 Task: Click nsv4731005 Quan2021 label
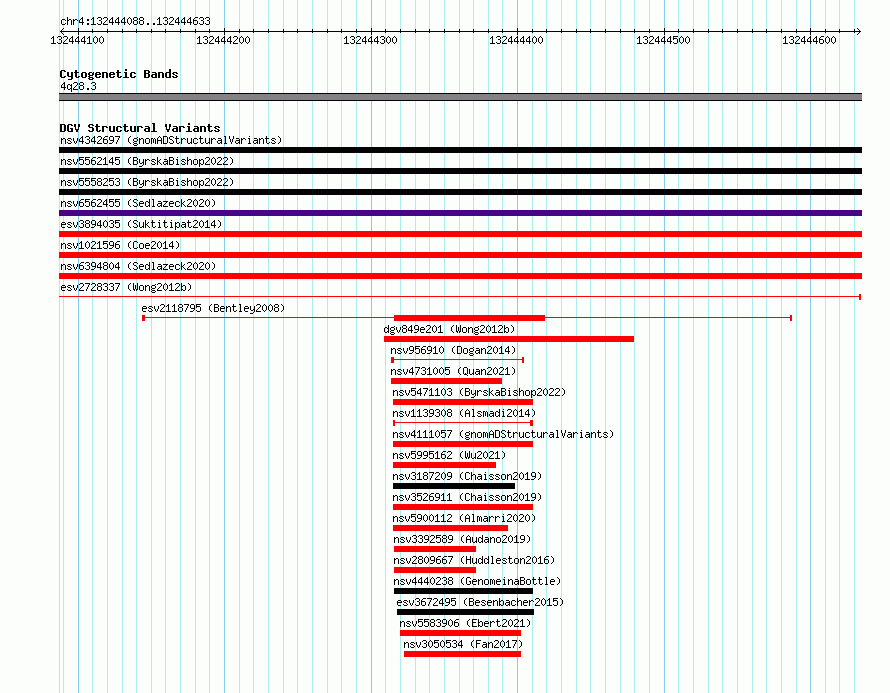pos(453,371)
